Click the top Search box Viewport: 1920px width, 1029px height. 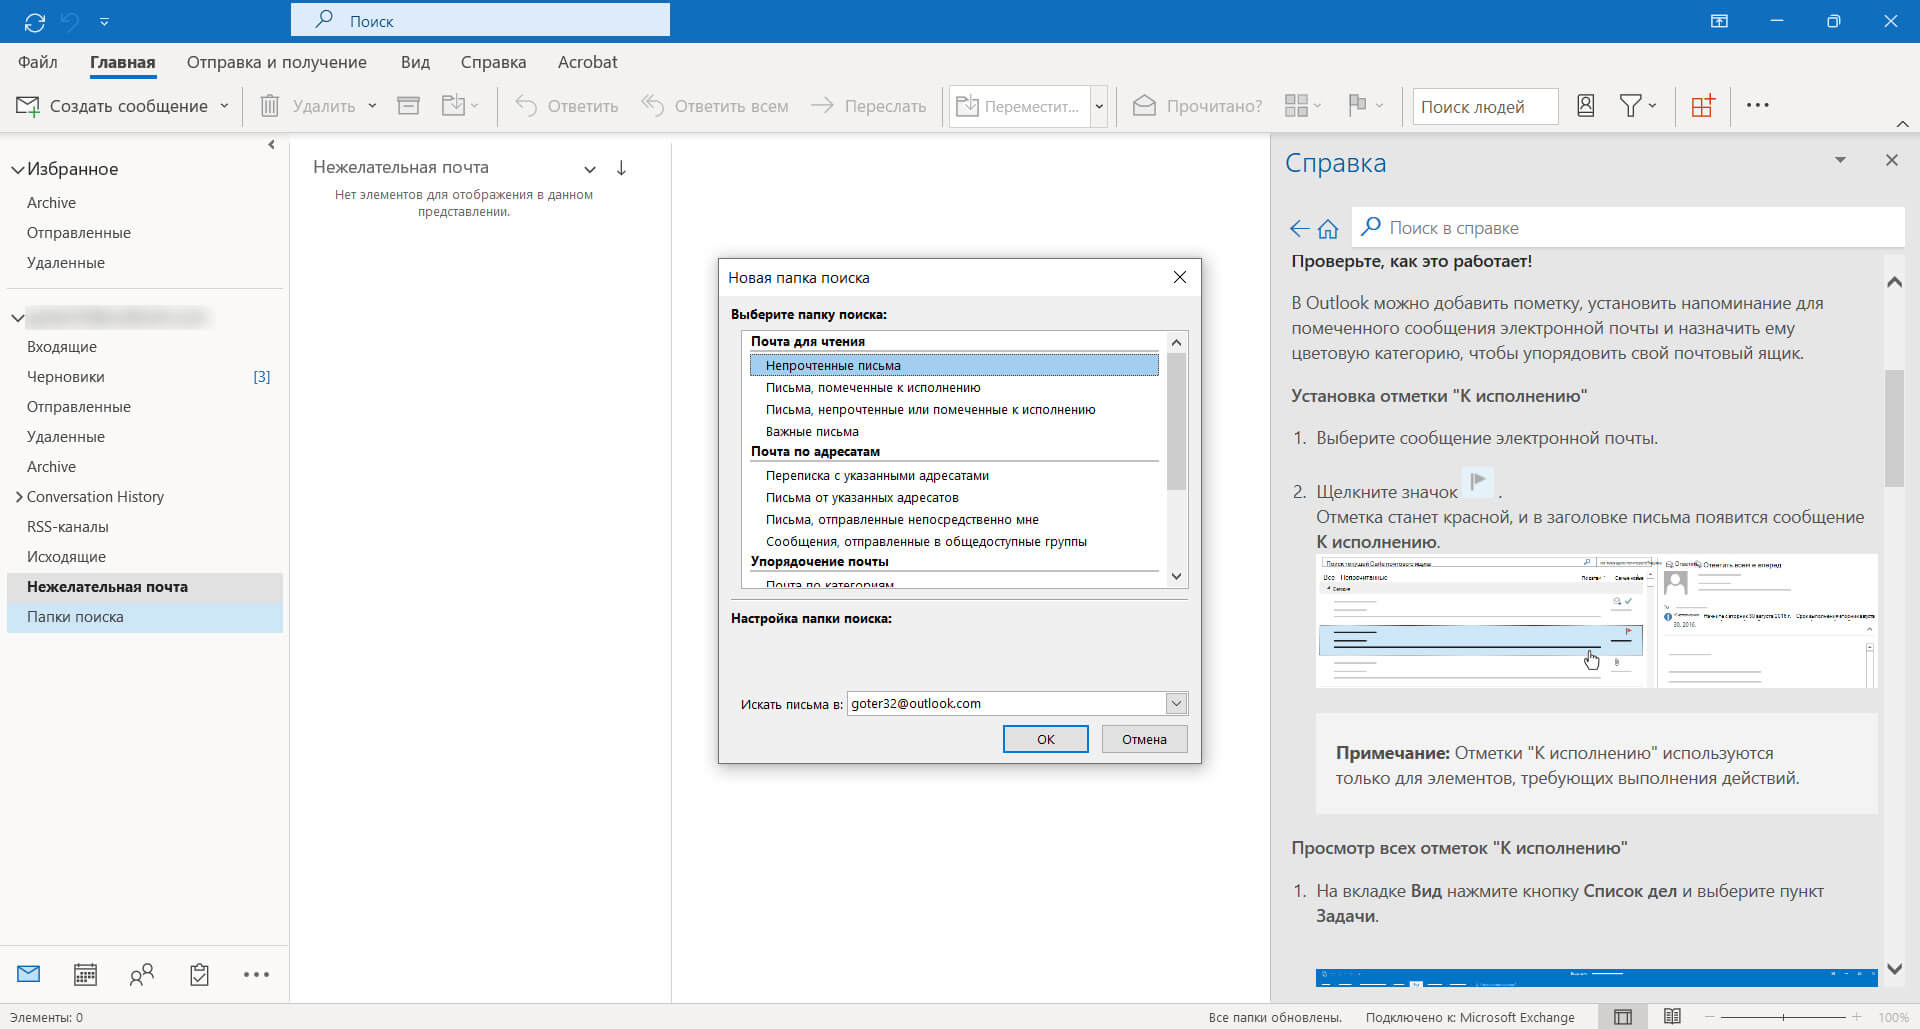480,20
